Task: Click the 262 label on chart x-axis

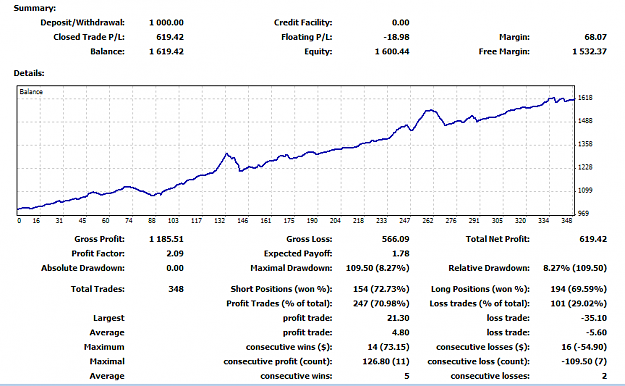Action: click(428, 221)
